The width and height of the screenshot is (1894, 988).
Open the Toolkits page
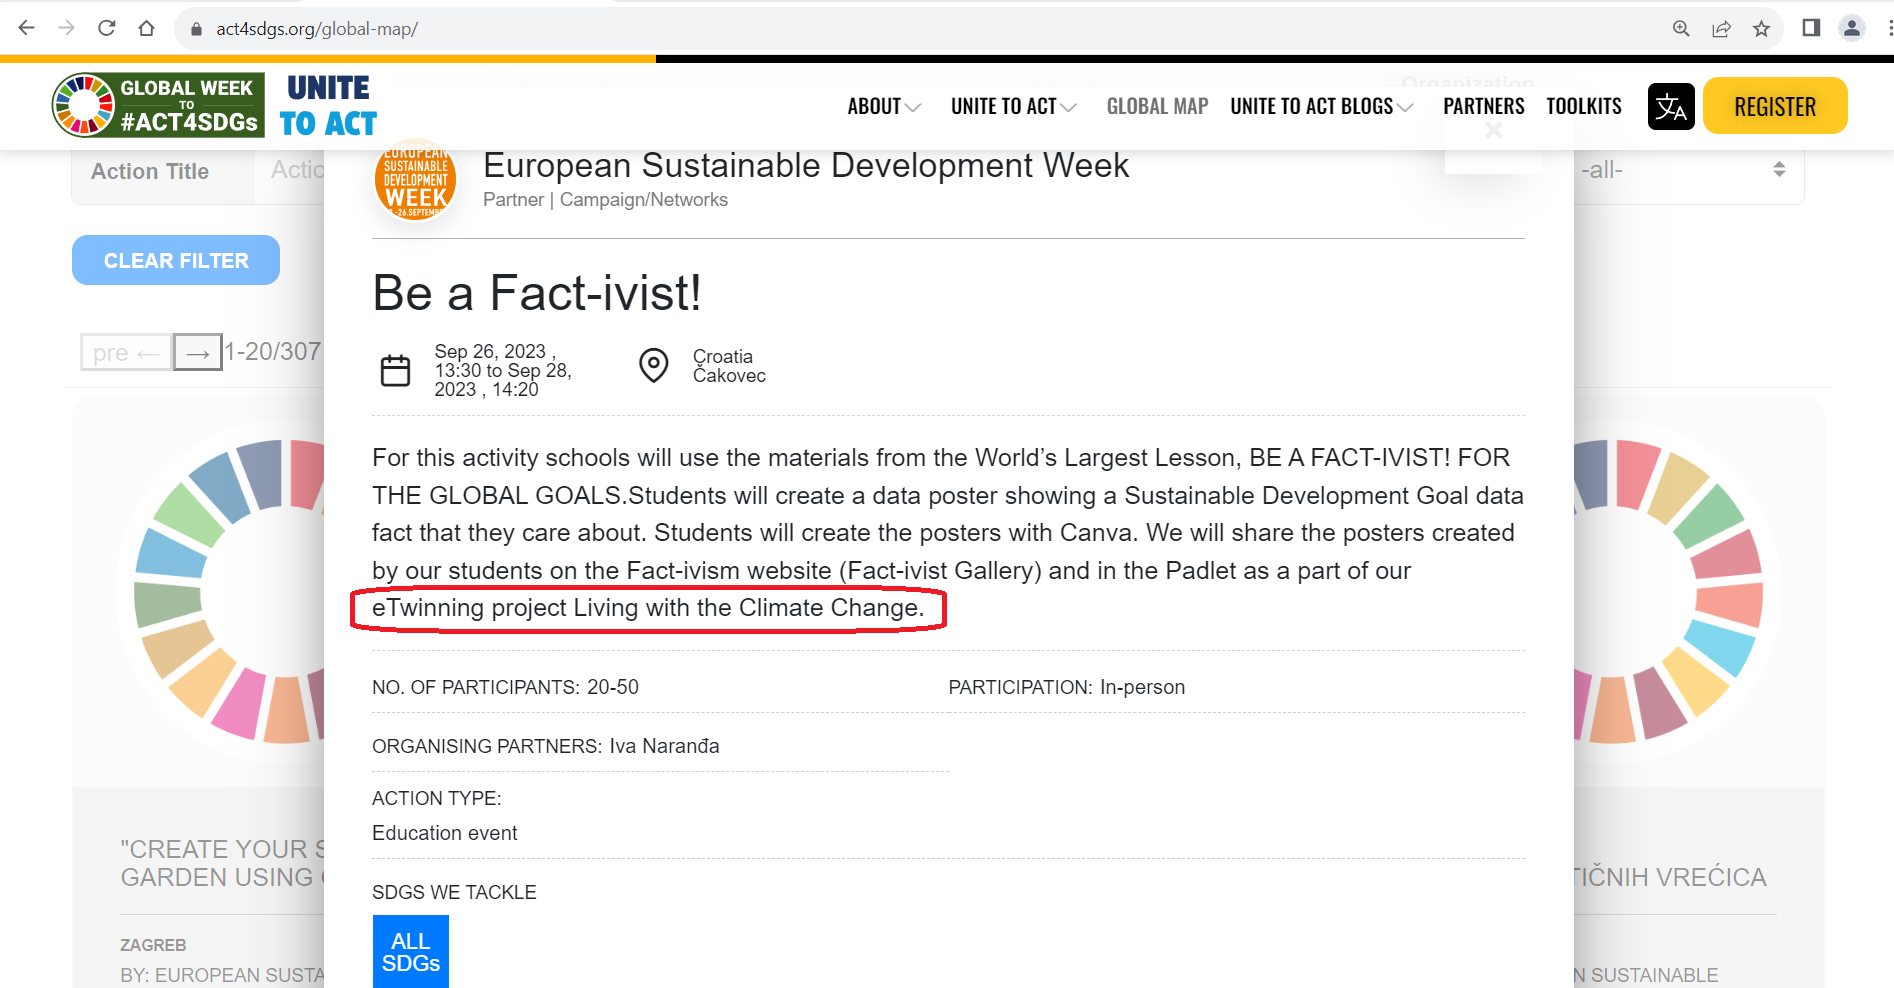point(1584,106)
